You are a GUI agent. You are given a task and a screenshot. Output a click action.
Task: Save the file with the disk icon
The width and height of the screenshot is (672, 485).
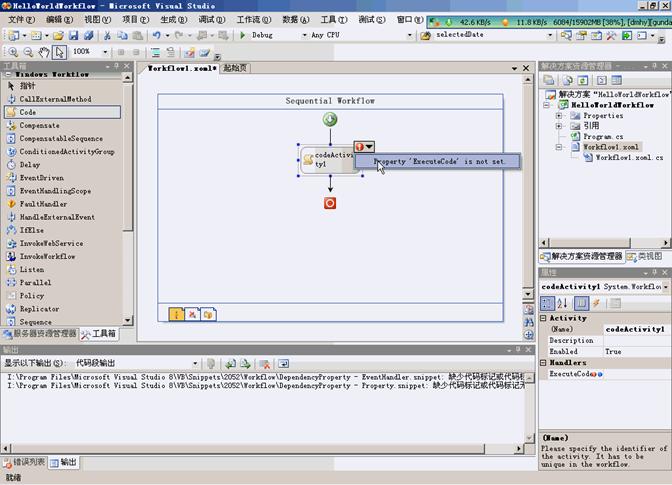click(x=74, y=36)
